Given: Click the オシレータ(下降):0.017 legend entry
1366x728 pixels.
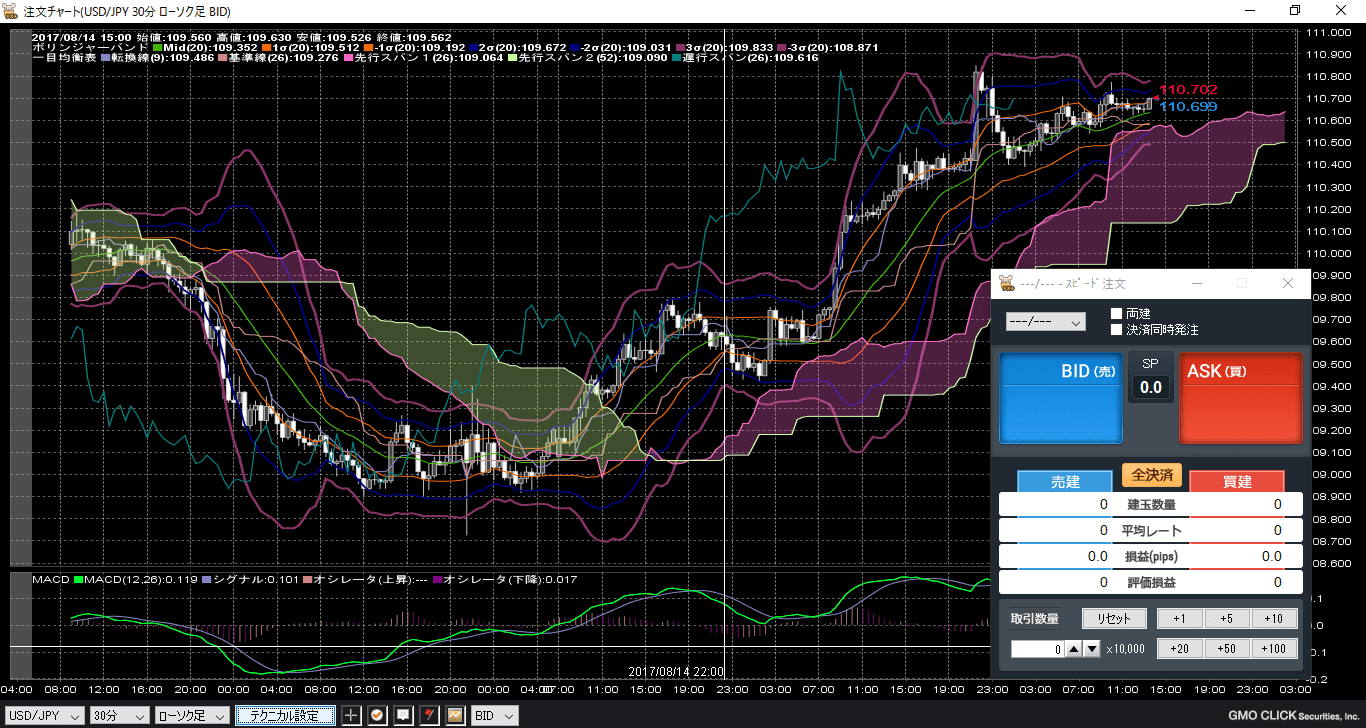Looking at the screenshot, I should coord(504,579).
